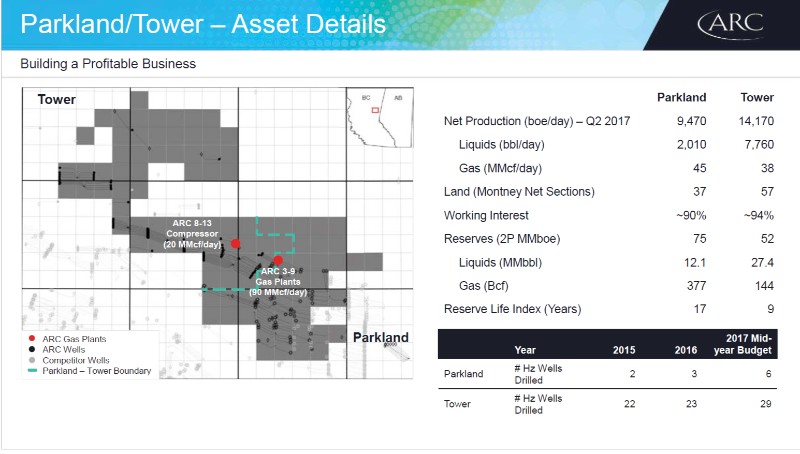
Task: Select the Net Production (boe/day) – Q2 2017 row label
Action: pyautogui.click(x=537, y=121)
